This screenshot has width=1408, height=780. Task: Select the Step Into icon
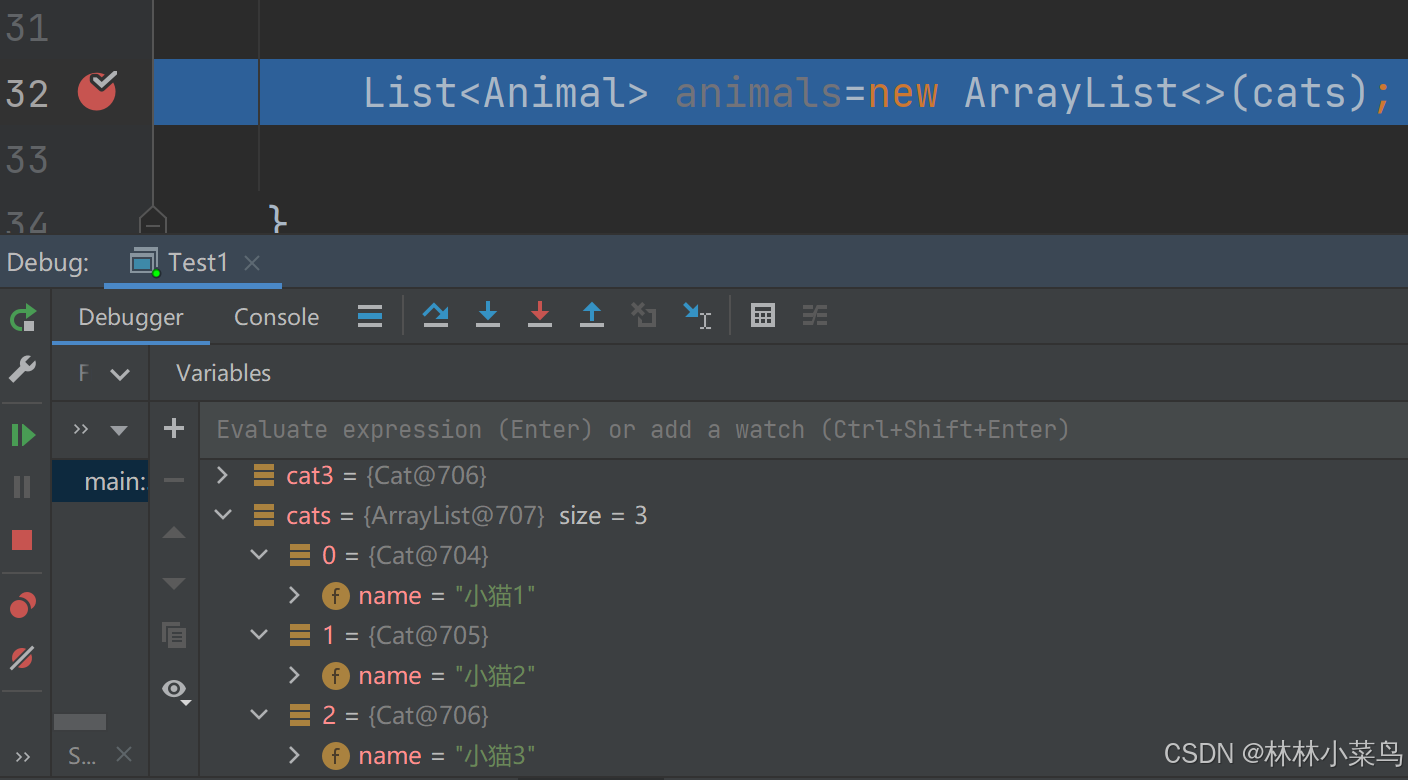click(488, 315)
